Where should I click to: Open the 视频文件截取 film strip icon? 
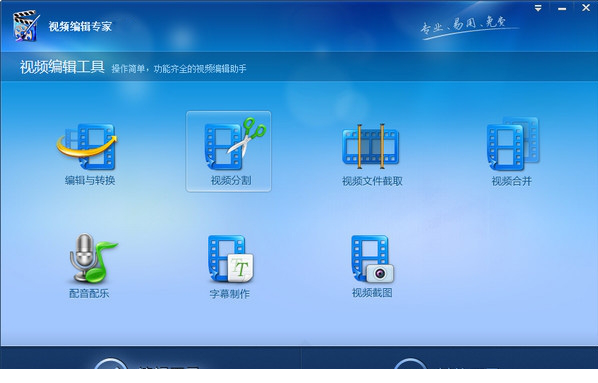[x=370, y=146]
